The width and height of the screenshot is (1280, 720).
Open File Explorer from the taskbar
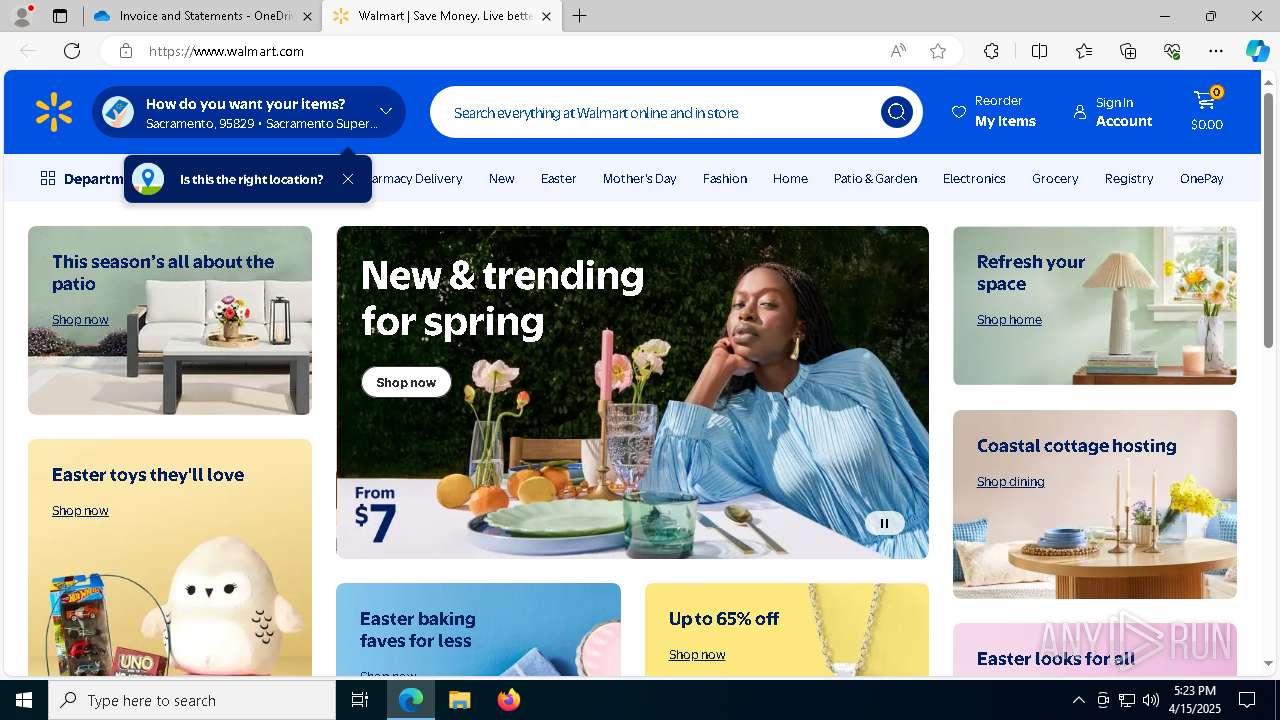[459, 700]
